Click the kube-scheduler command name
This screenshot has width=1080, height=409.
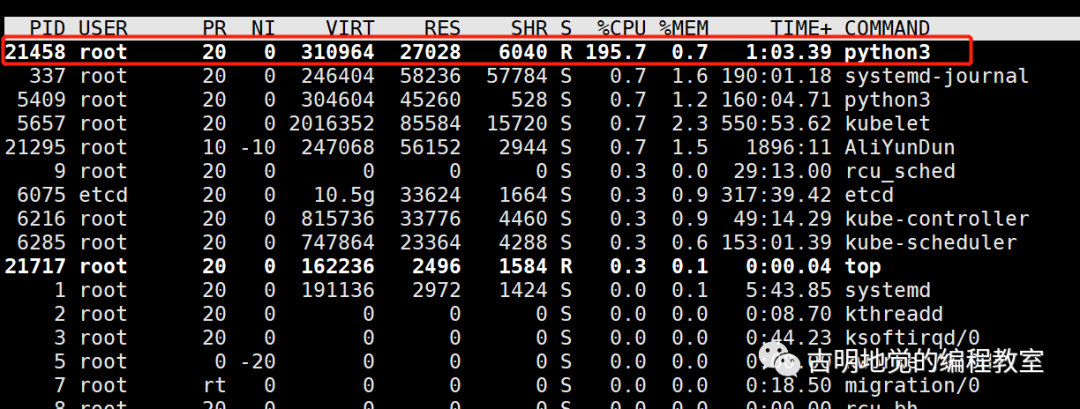[931, 242]
